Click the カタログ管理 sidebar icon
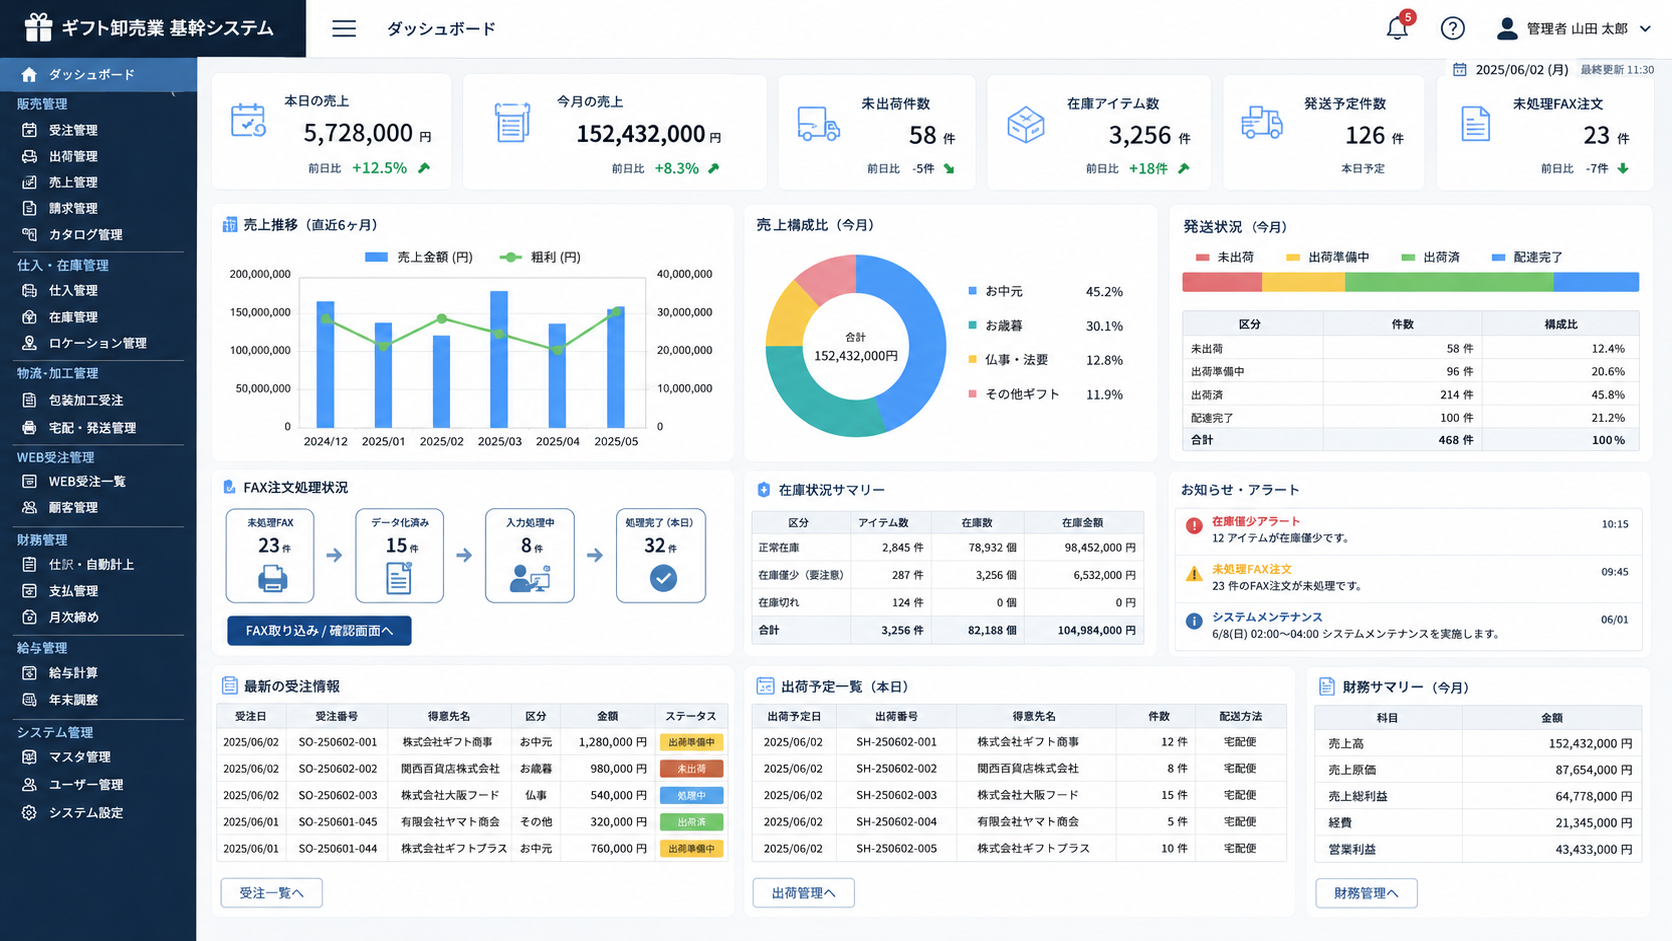 tap(29, 234)
